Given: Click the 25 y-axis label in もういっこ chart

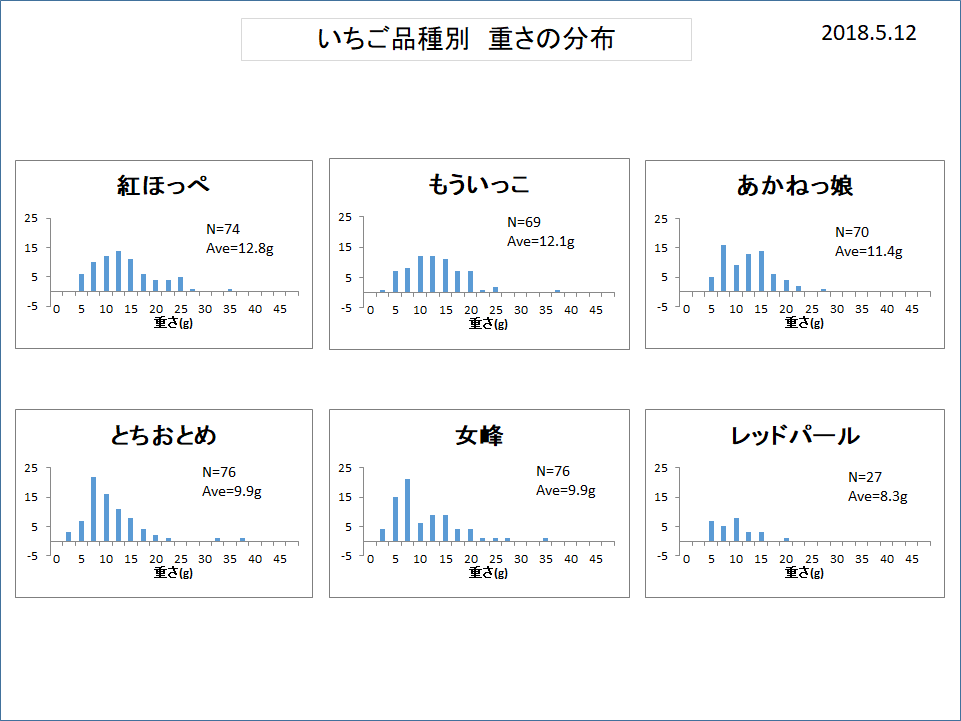Looking at the screenshot, I should coord(344,217).
